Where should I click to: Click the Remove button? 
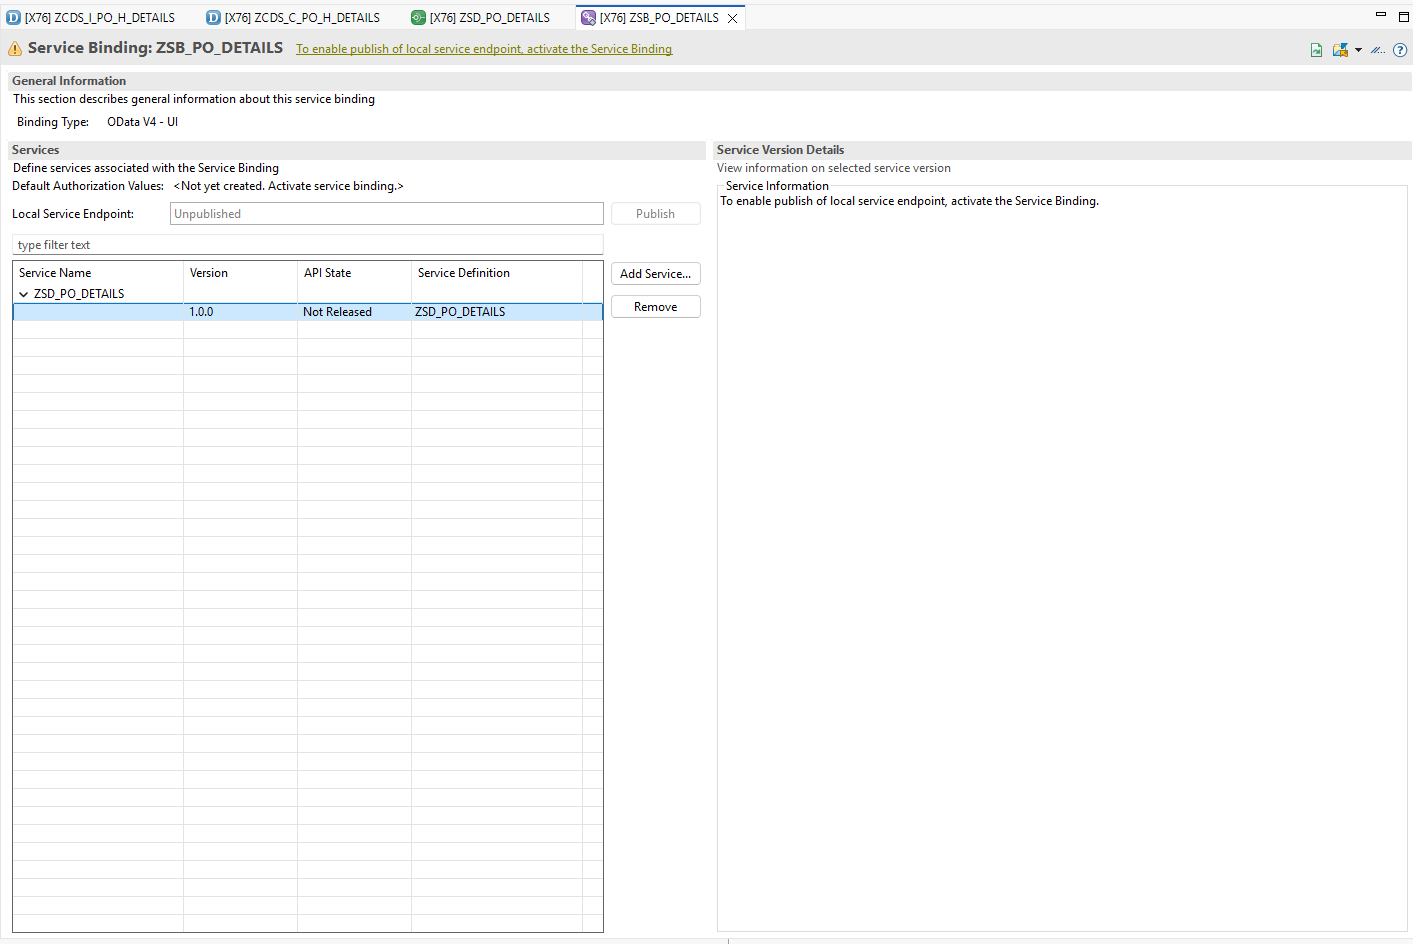[655, 307]
